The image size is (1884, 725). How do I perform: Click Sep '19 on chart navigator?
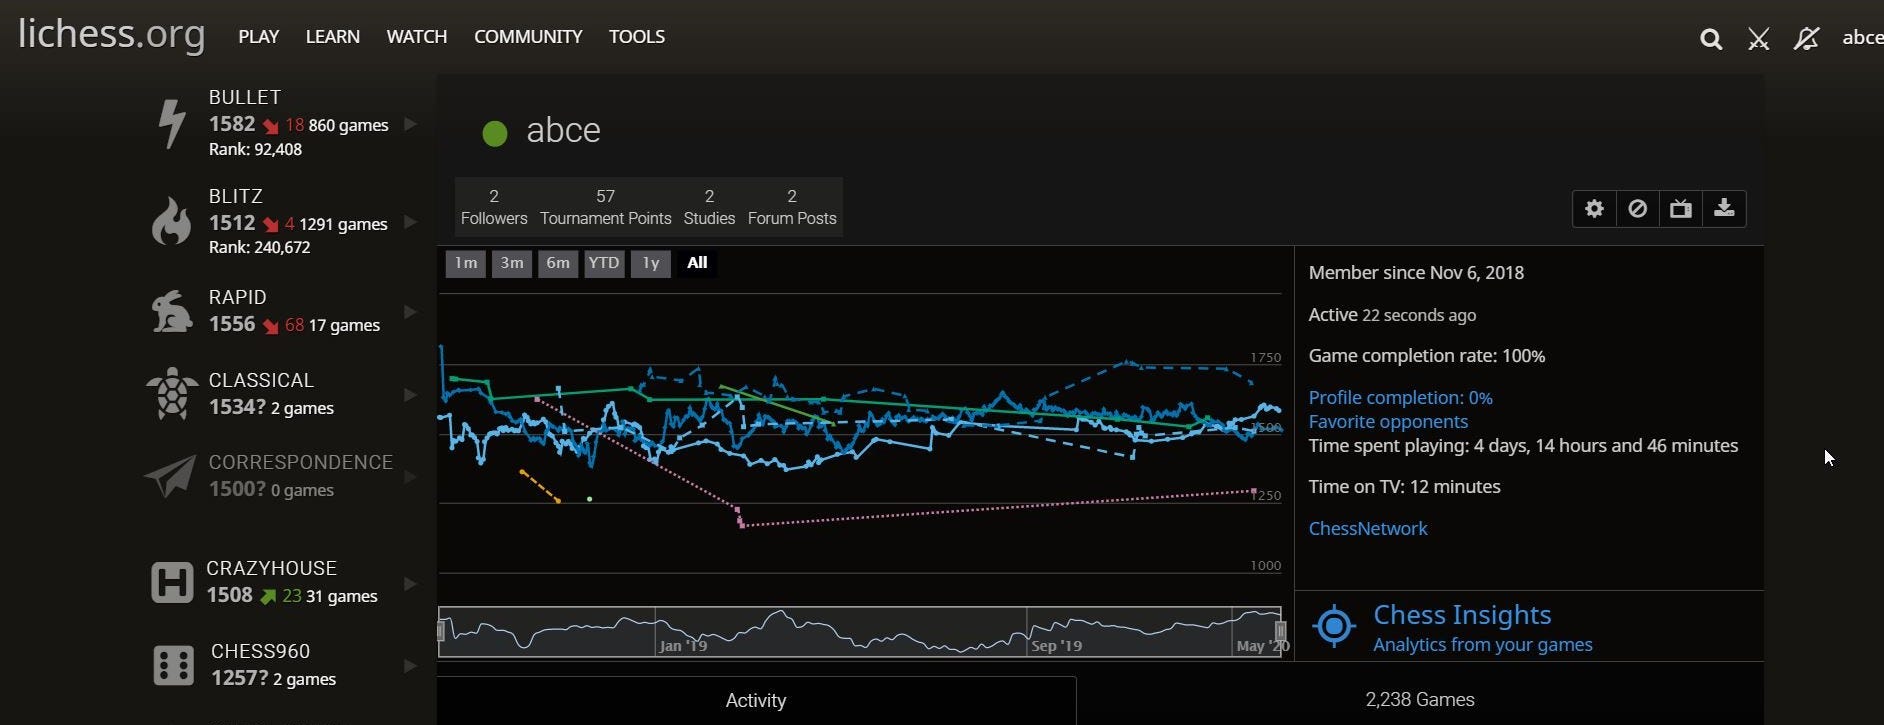[x=1056, y=646]
